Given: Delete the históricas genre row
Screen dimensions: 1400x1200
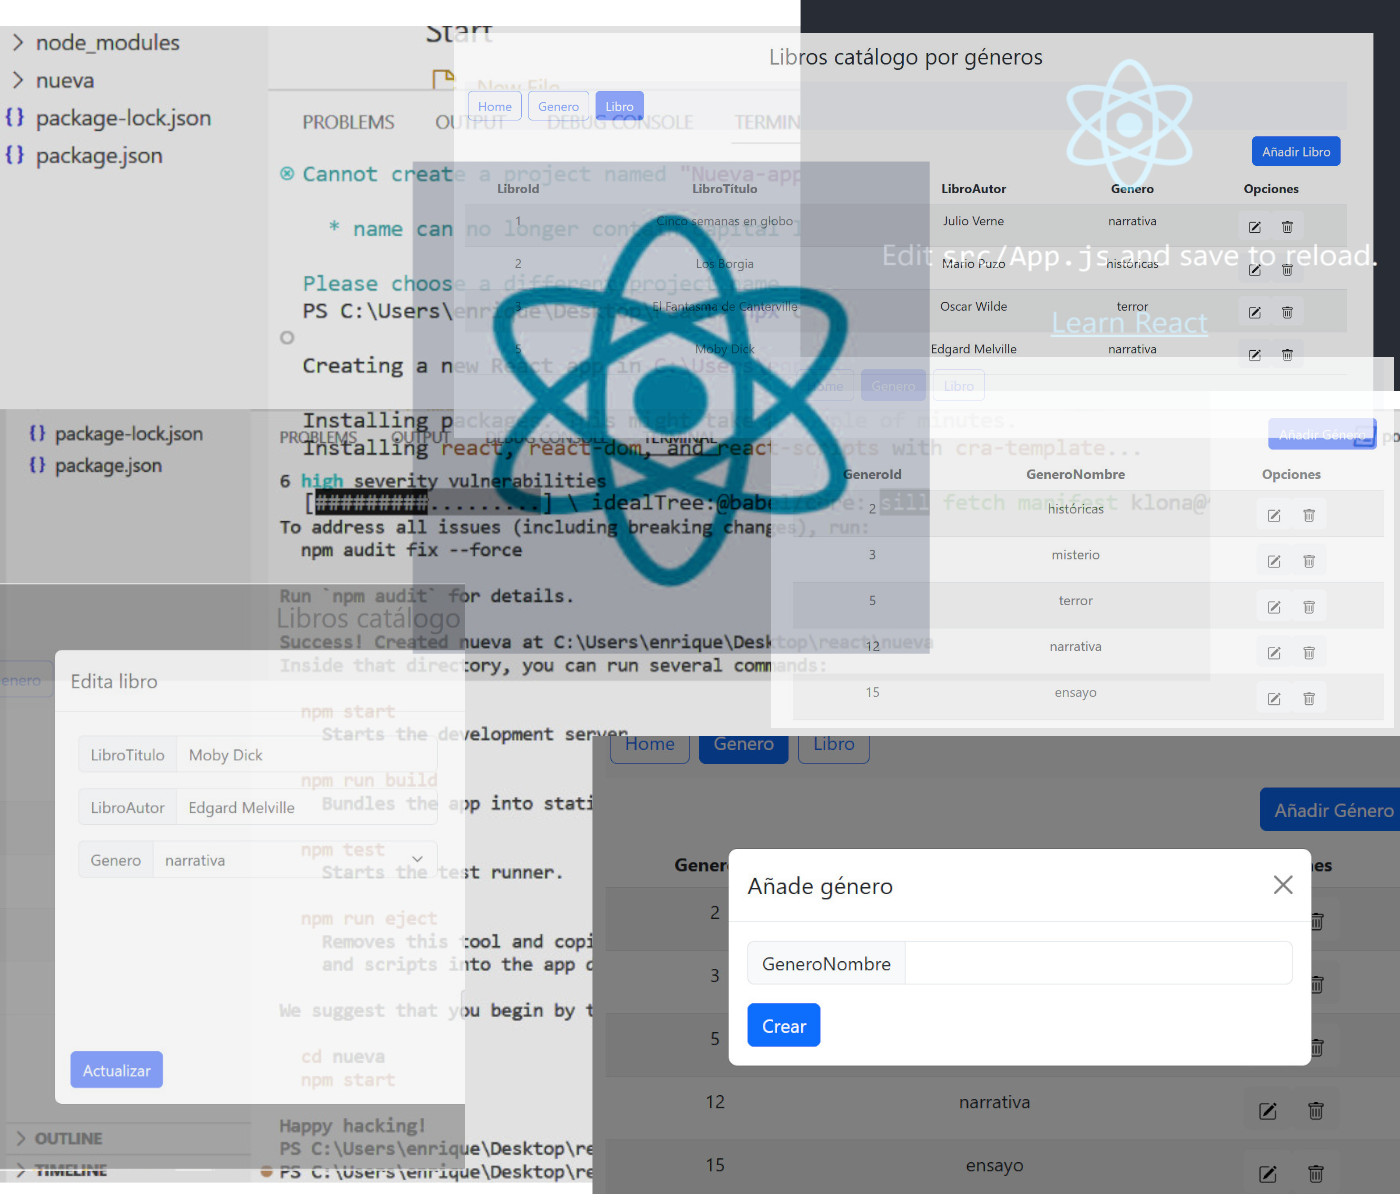Looking at the screenshot, I should pos(1309,515).
